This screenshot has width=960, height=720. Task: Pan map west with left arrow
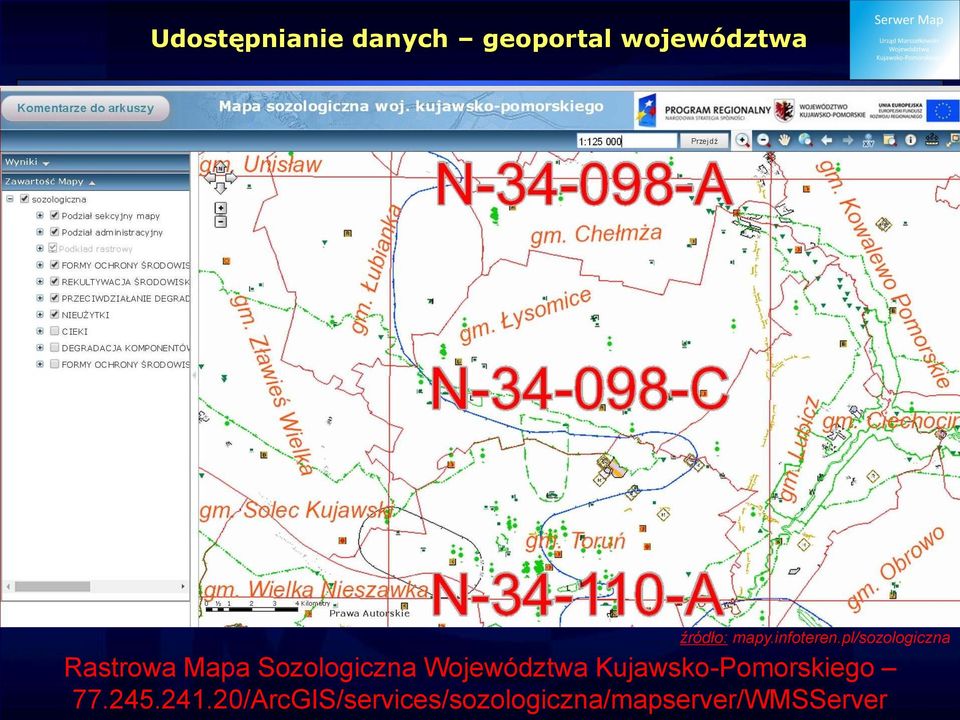click(209, 178)
